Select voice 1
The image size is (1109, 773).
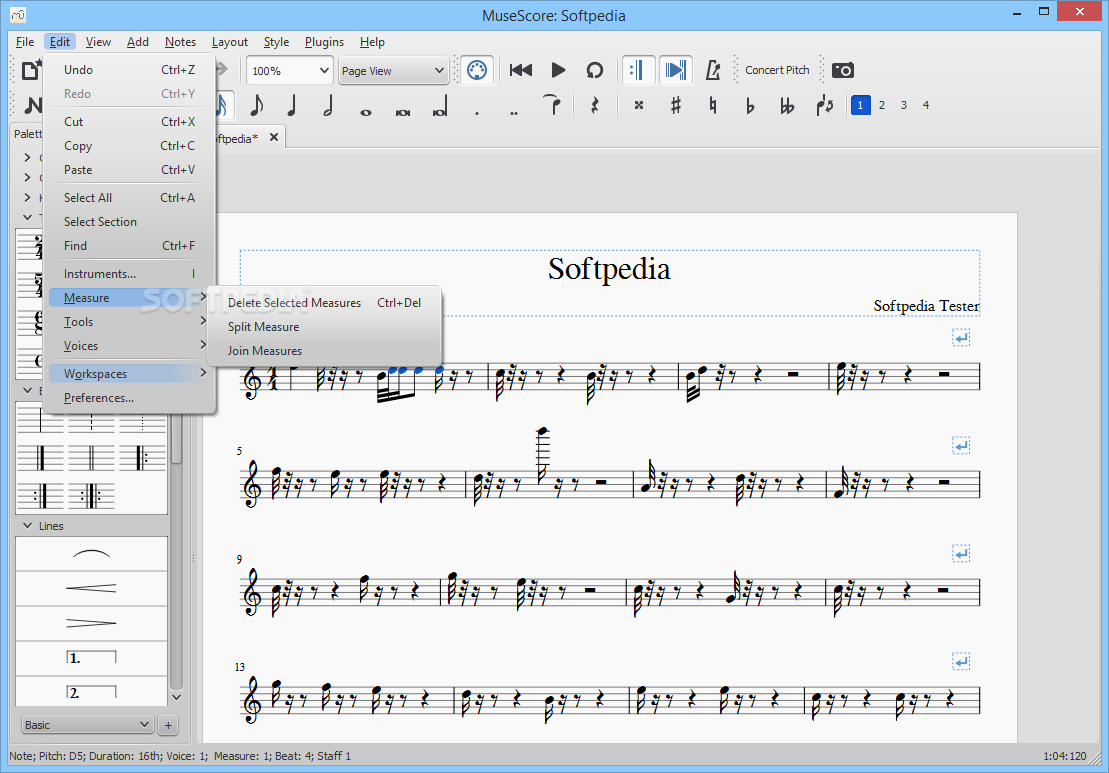(x=860, y=105)
